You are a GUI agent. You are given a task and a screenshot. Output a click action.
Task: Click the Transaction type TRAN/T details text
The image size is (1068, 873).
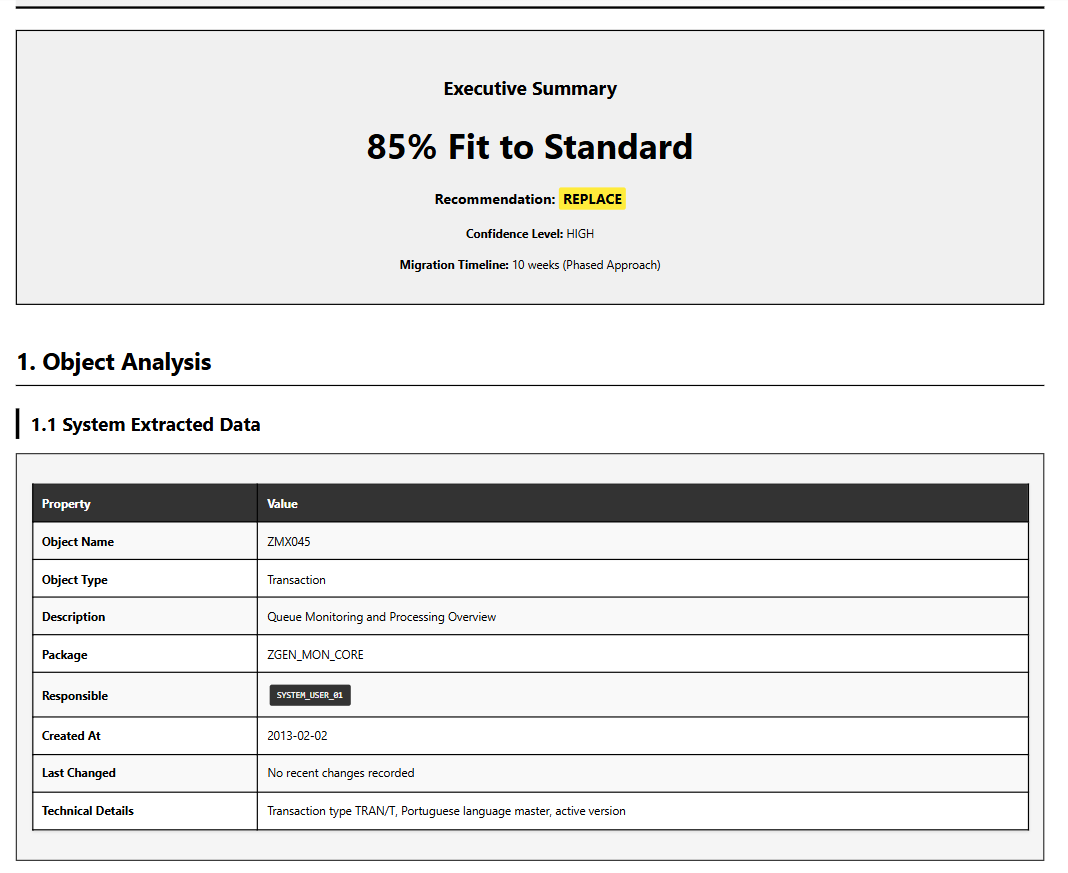446,811
